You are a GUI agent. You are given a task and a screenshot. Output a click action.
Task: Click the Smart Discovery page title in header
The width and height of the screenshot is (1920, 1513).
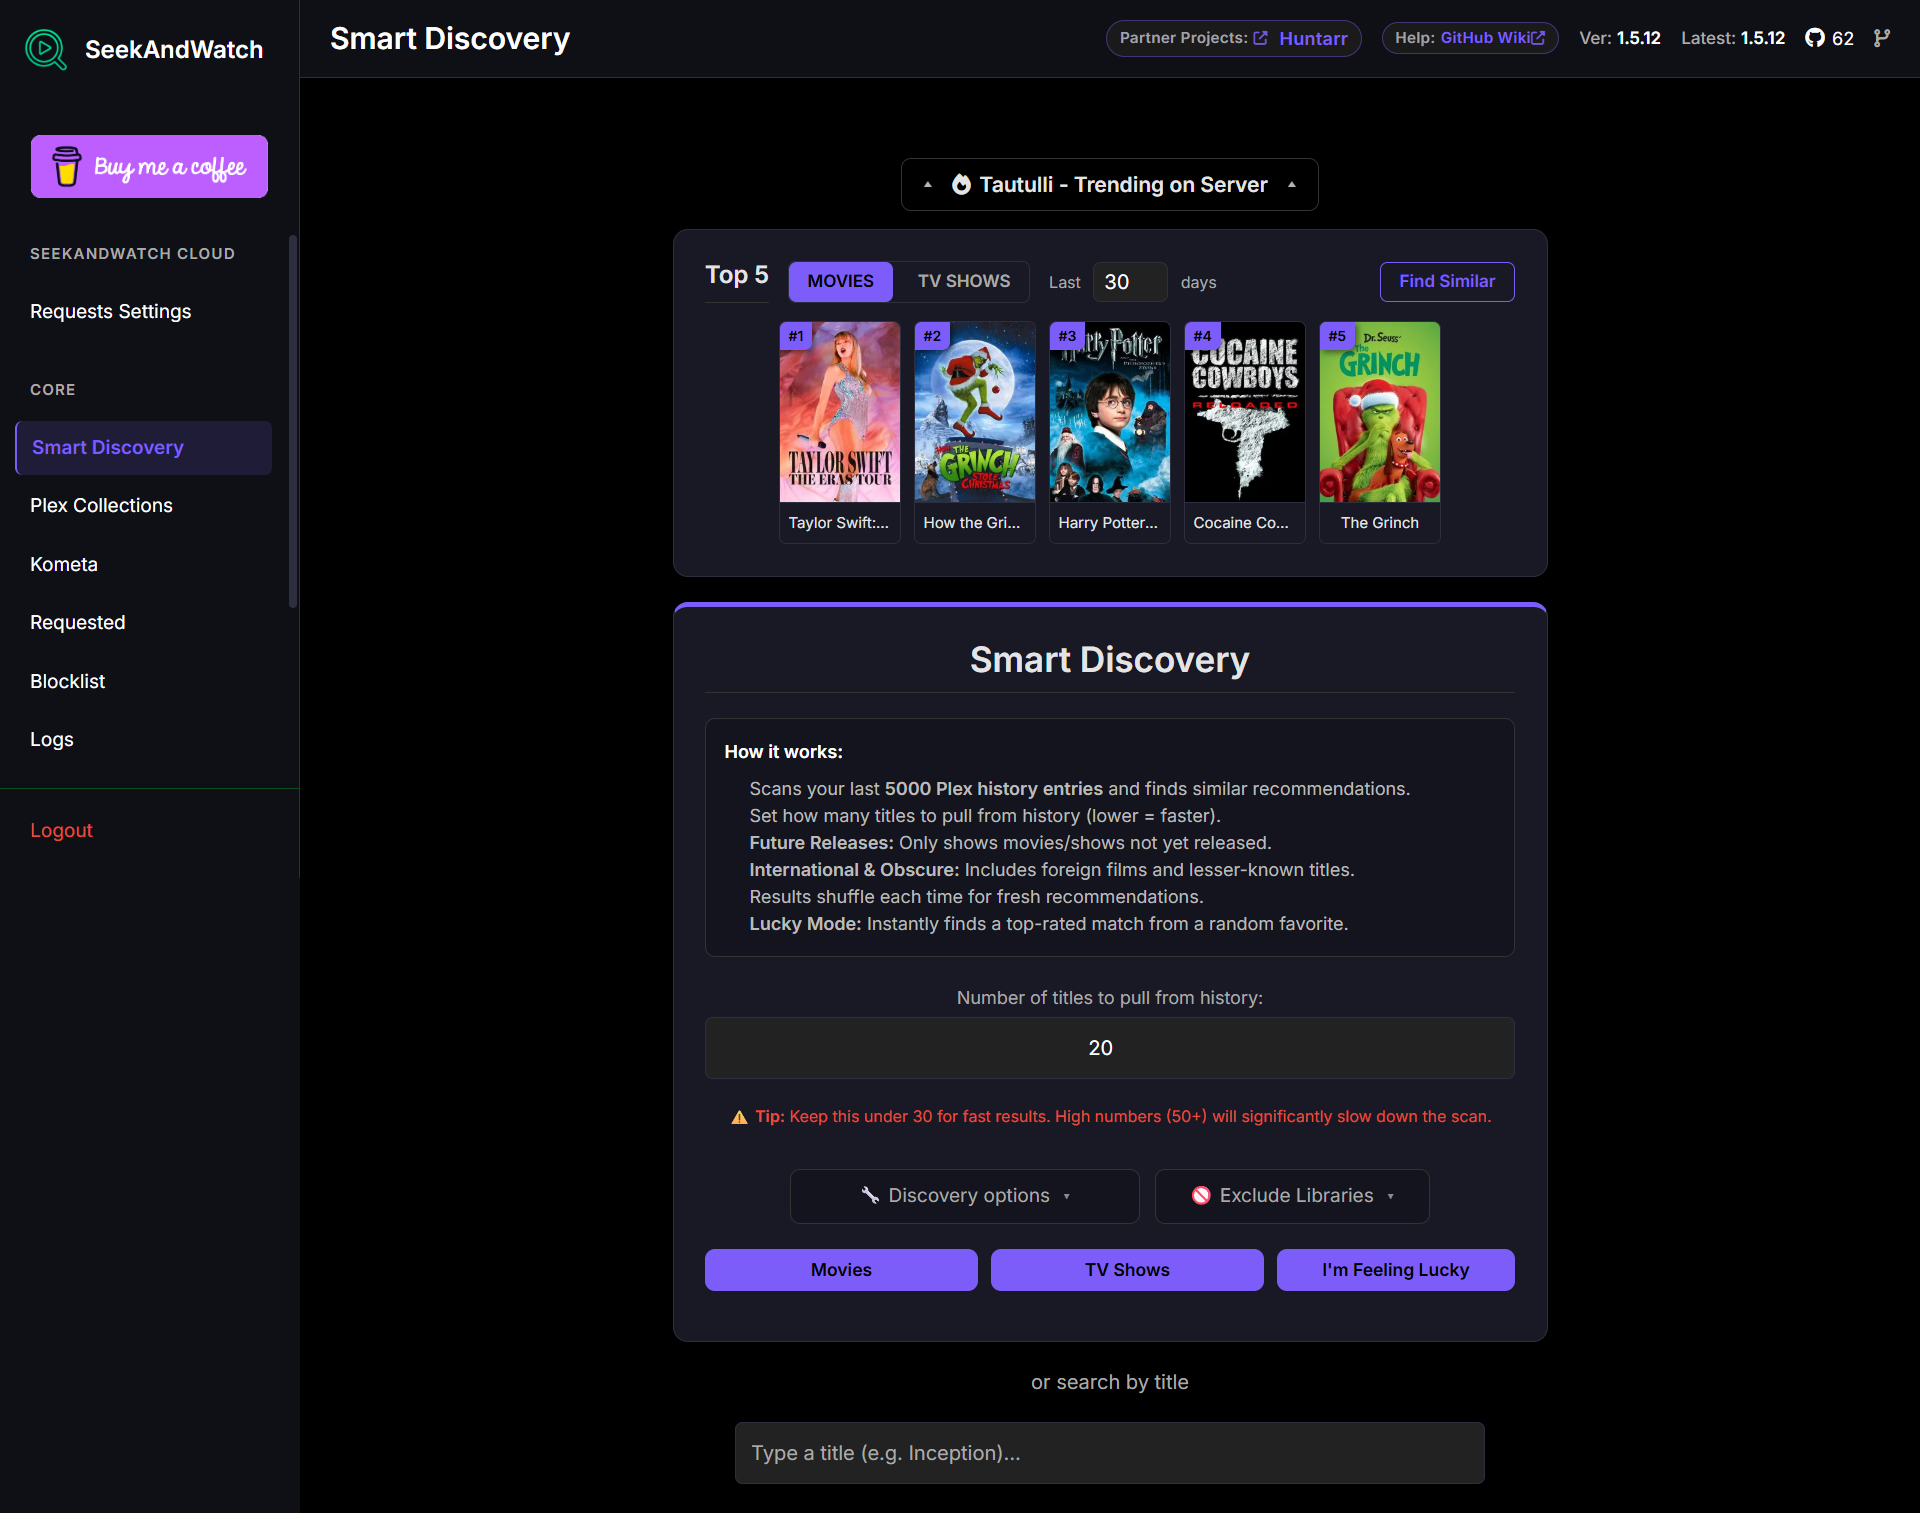click(450, 38)
